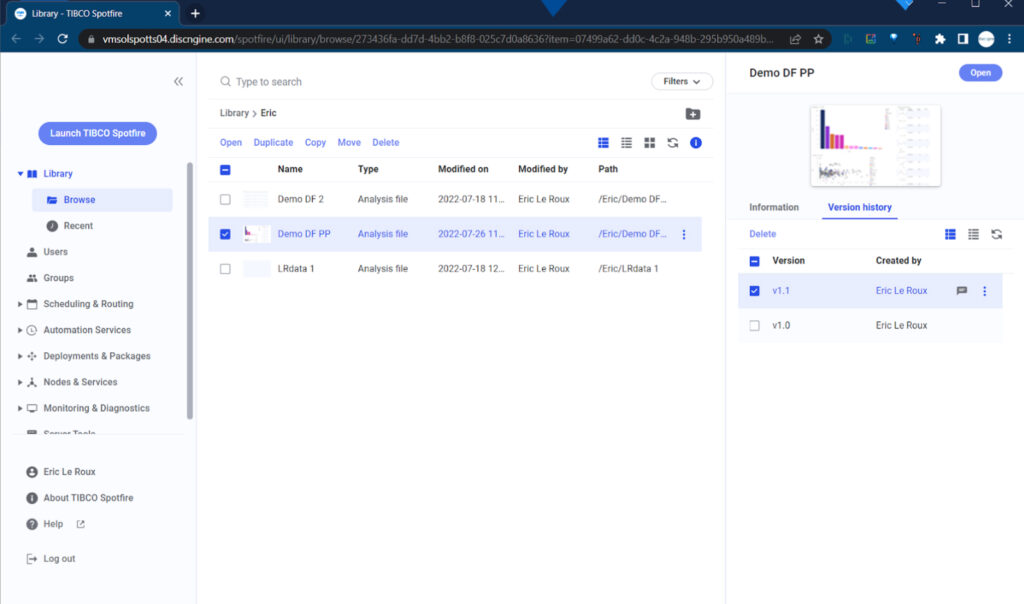Viewport: 1024px width, 604px height.
Task: Click the Demo DF PP preview thumbnail
Action: (x=874, y=146)
